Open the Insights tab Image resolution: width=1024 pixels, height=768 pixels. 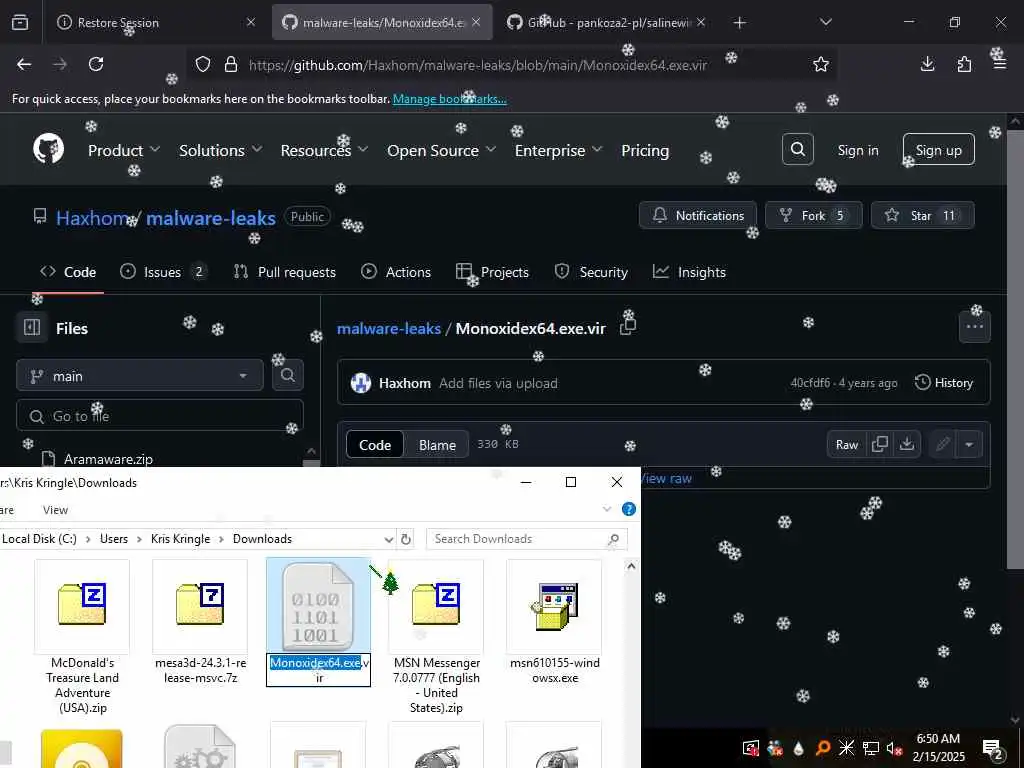[x=690, y=272]
